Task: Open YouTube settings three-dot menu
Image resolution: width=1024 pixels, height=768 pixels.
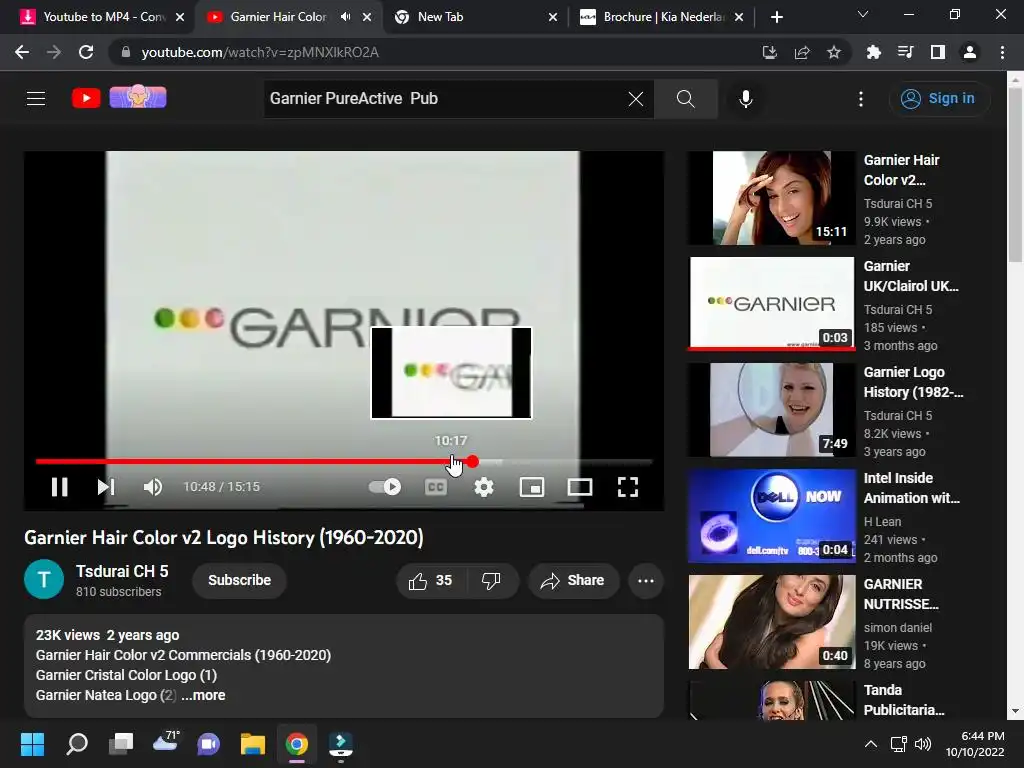Action: [861, 99]
